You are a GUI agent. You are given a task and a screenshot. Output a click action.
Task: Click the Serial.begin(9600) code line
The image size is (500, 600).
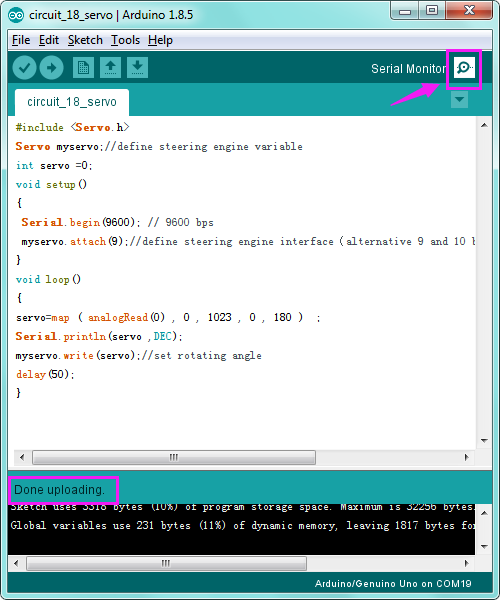coord(117,222)
